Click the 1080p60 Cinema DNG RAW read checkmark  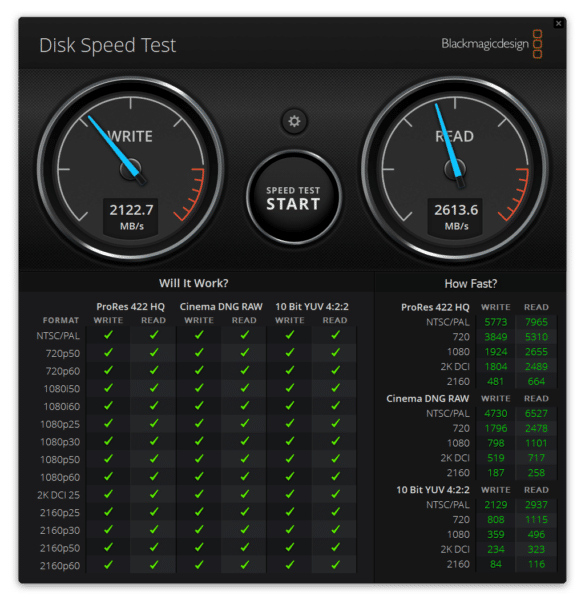click(245, 477)
